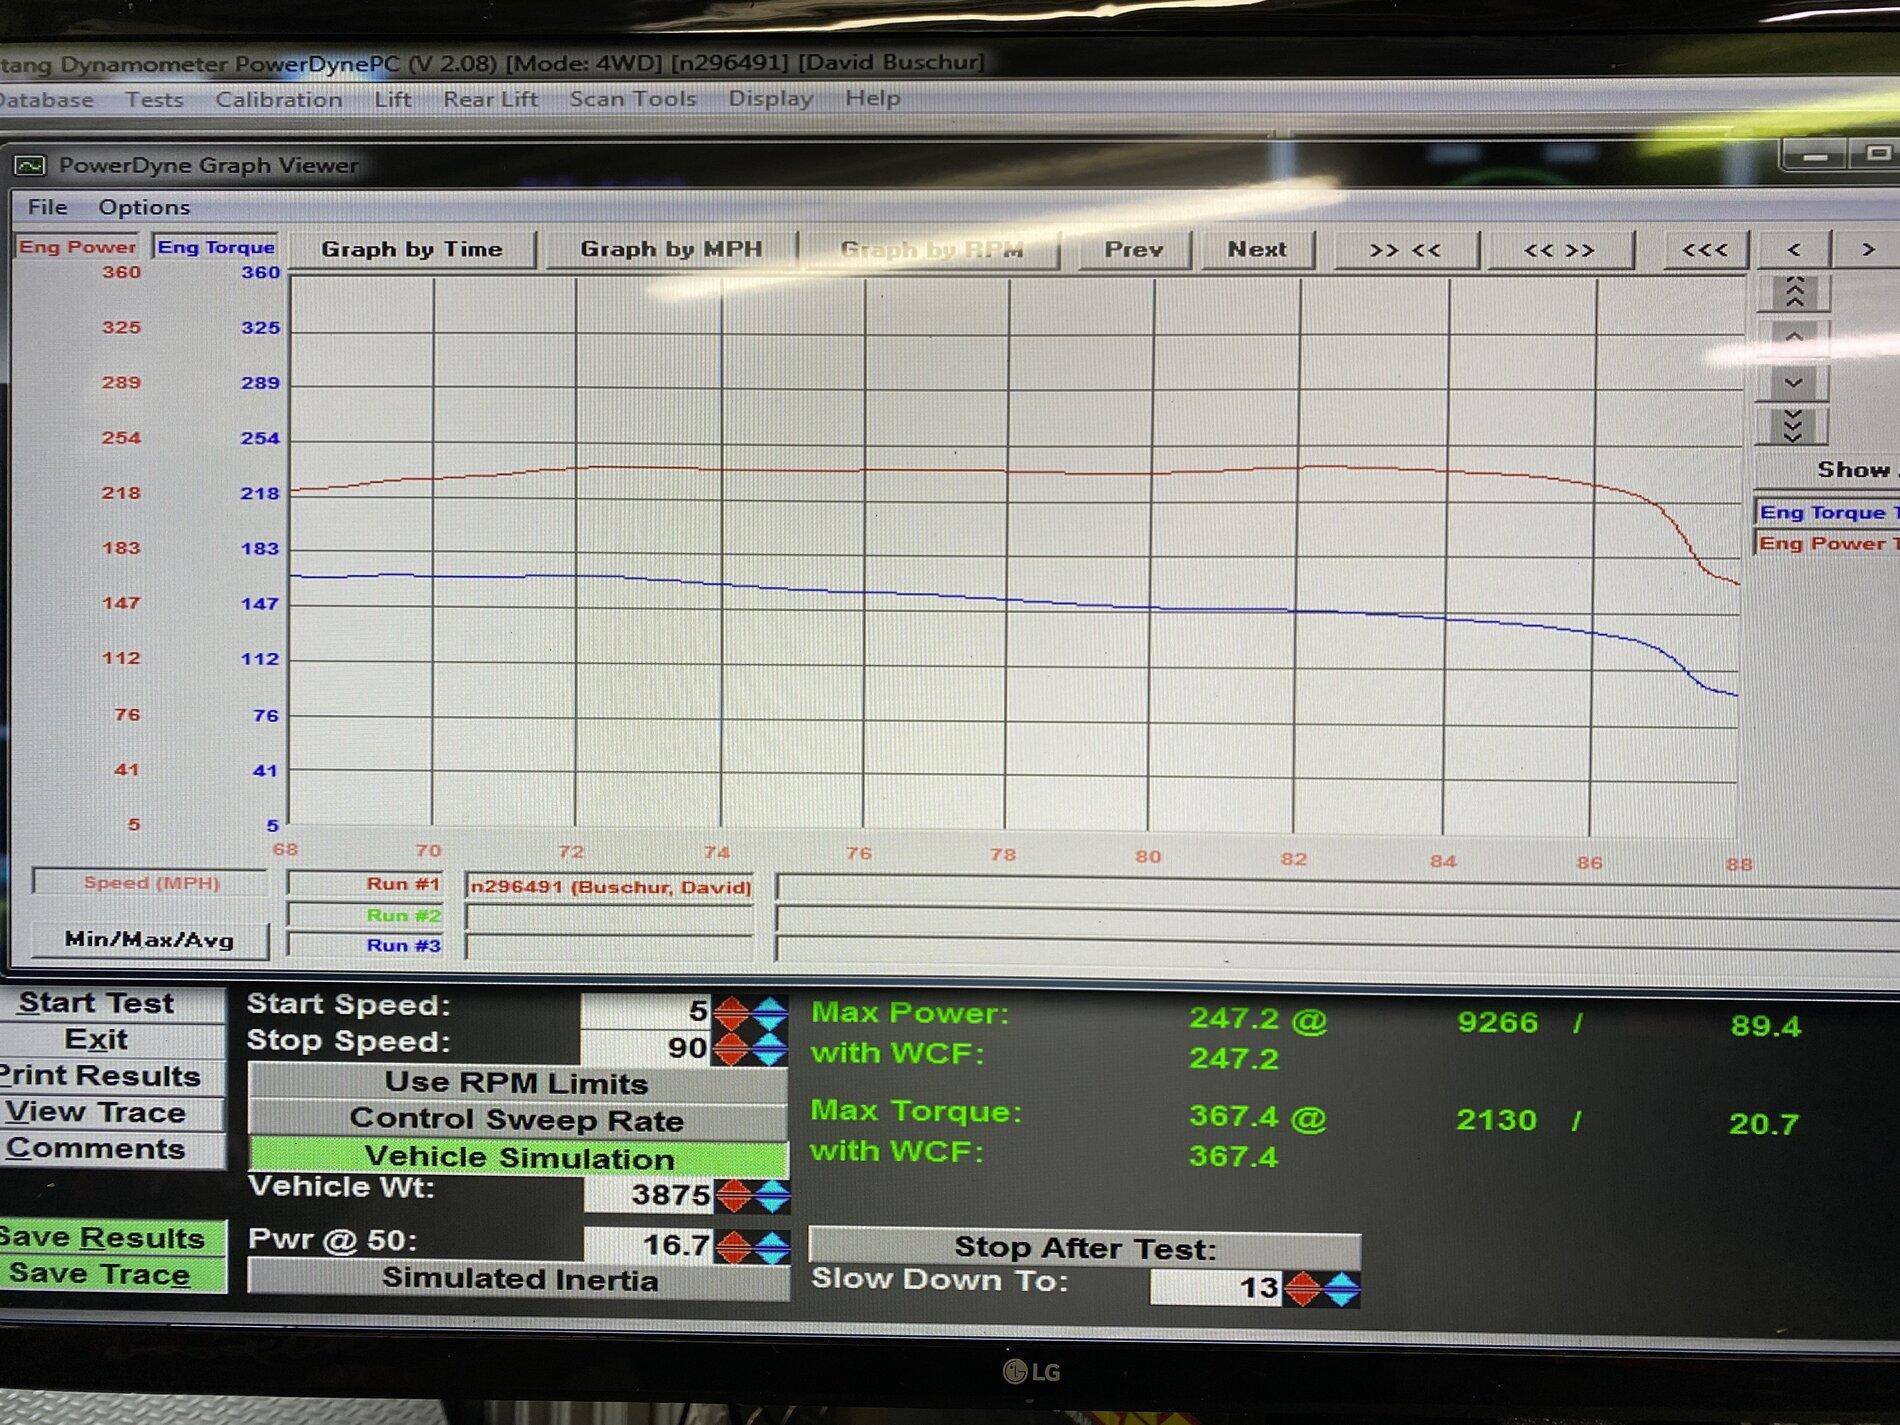Open the Database menu
1900x1425 pixels.
46,99
